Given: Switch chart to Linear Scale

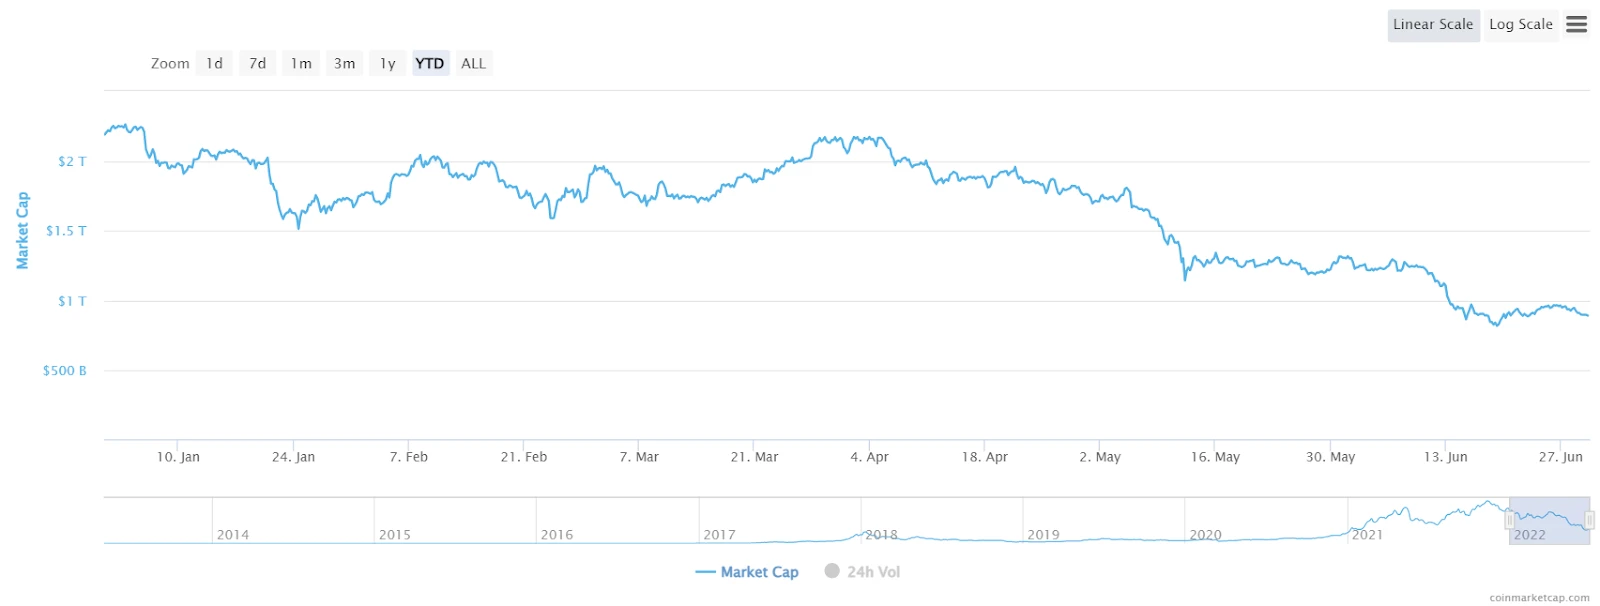Looking at the screenshot, I should tap(1433, 25).
